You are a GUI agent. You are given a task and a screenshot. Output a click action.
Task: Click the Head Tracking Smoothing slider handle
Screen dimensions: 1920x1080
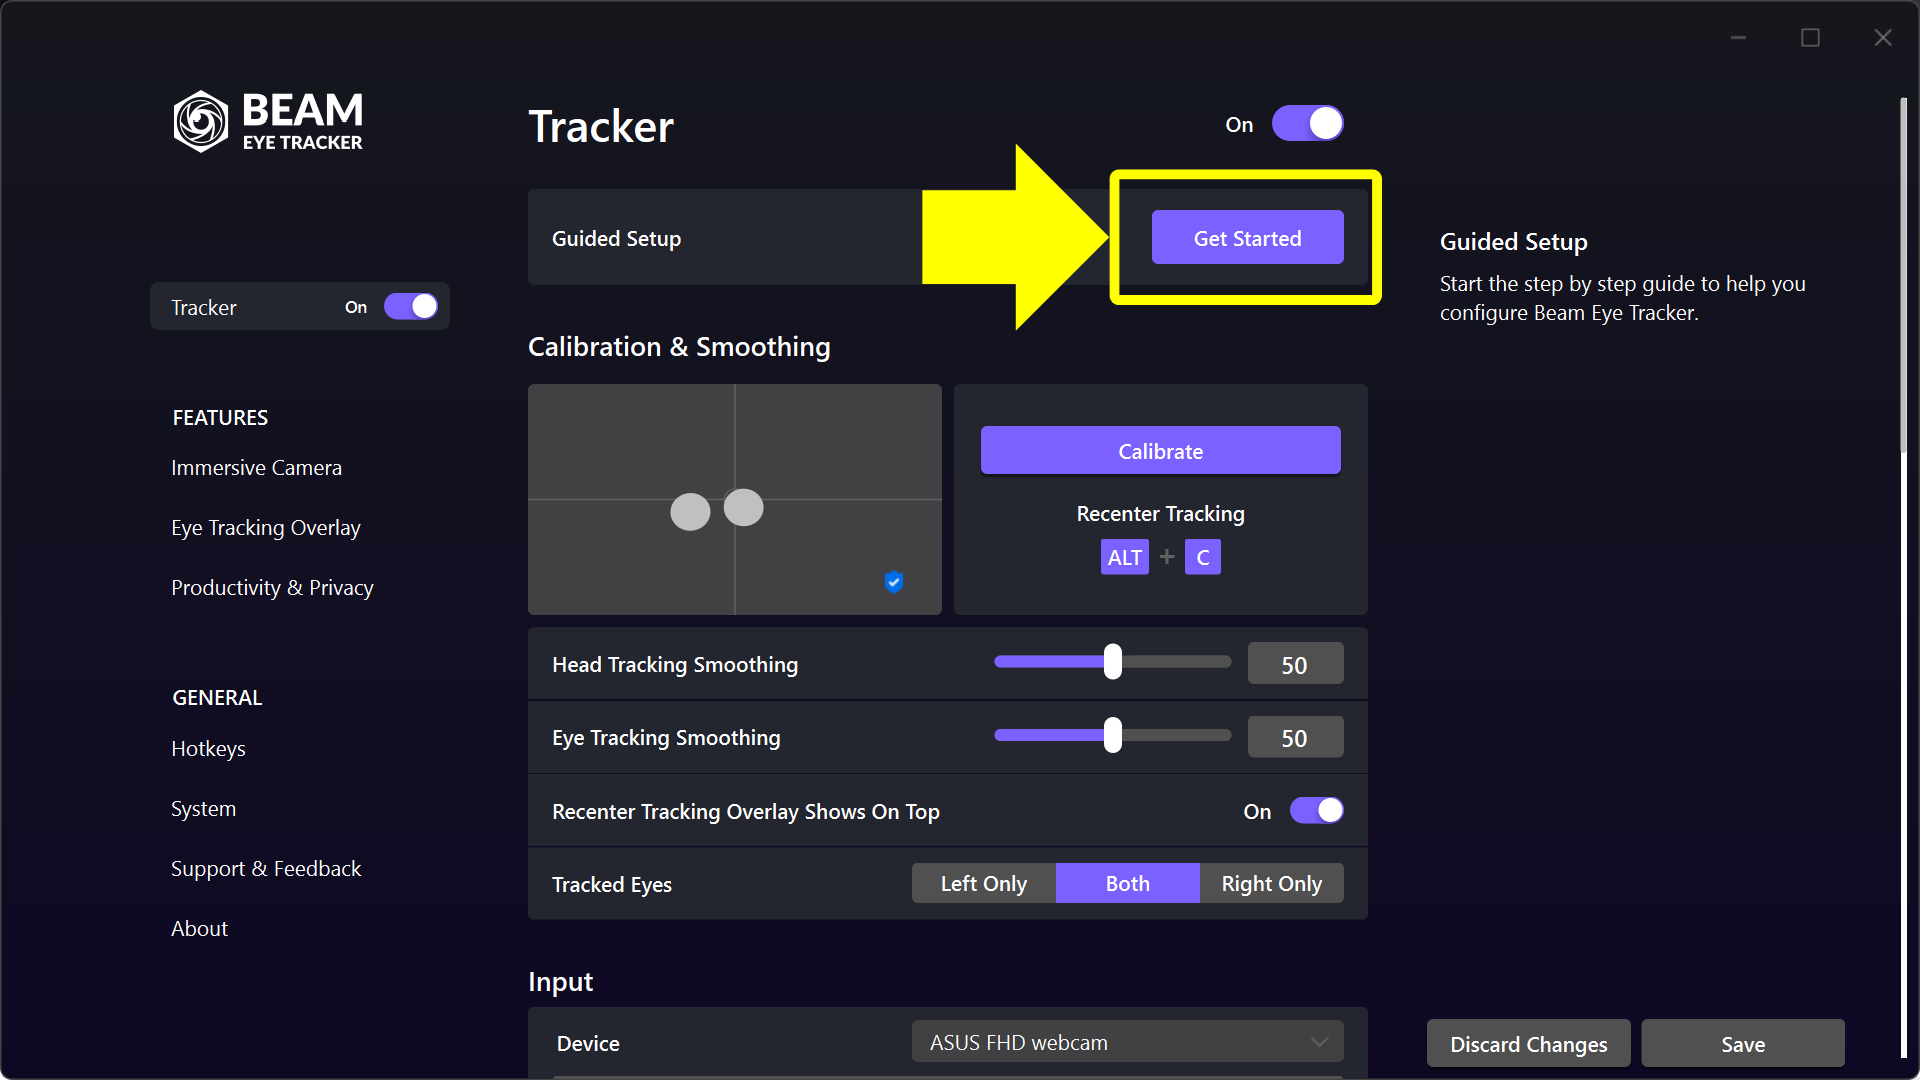point(1113,662)
